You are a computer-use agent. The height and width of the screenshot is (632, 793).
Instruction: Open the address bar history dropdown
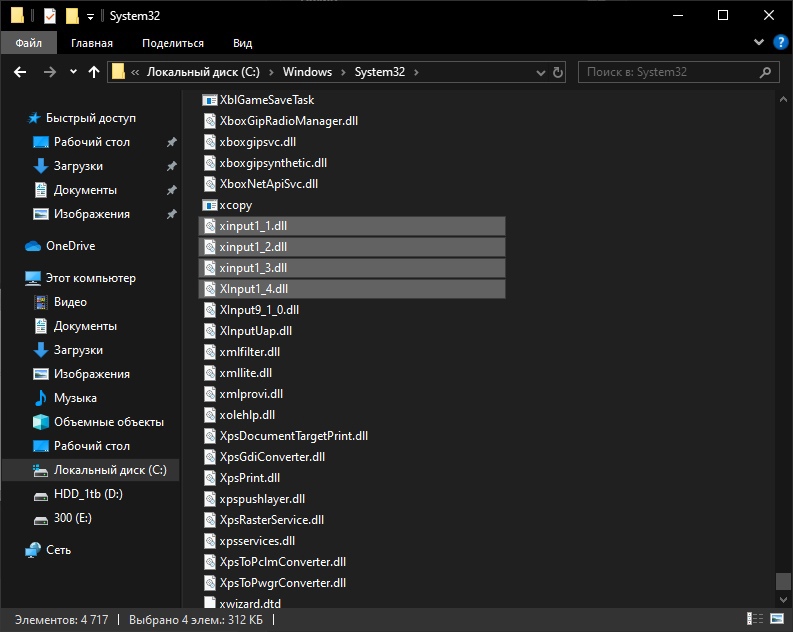541,73
